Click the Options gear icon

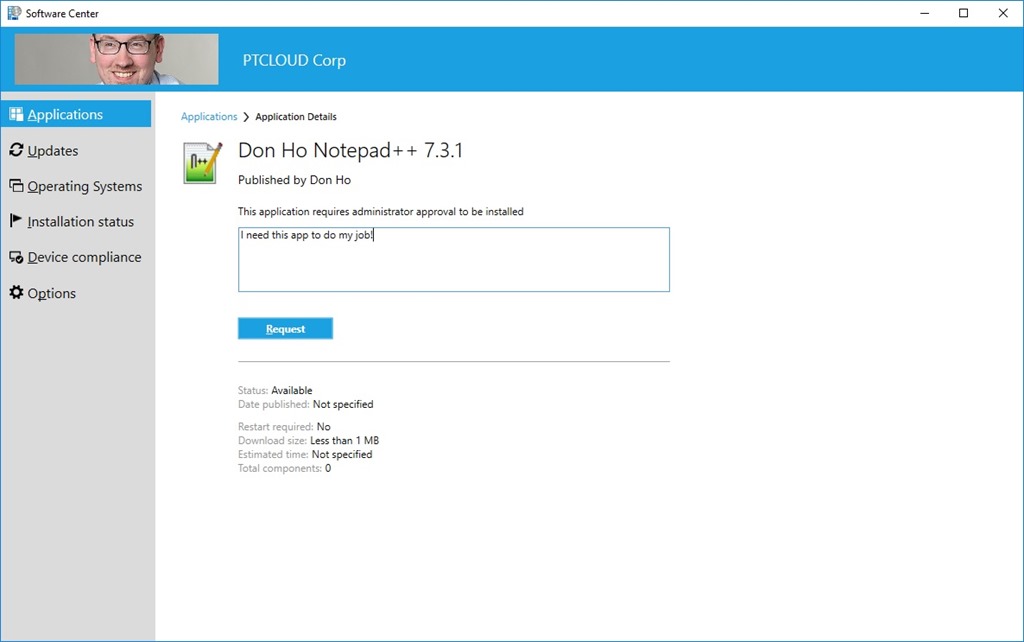point(16,292)
